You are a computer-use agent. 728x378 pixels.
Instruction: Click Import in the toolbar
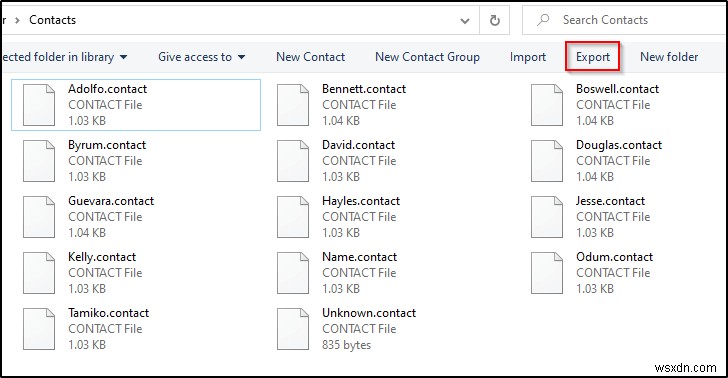pyautogui.click(x=528, y=57)
